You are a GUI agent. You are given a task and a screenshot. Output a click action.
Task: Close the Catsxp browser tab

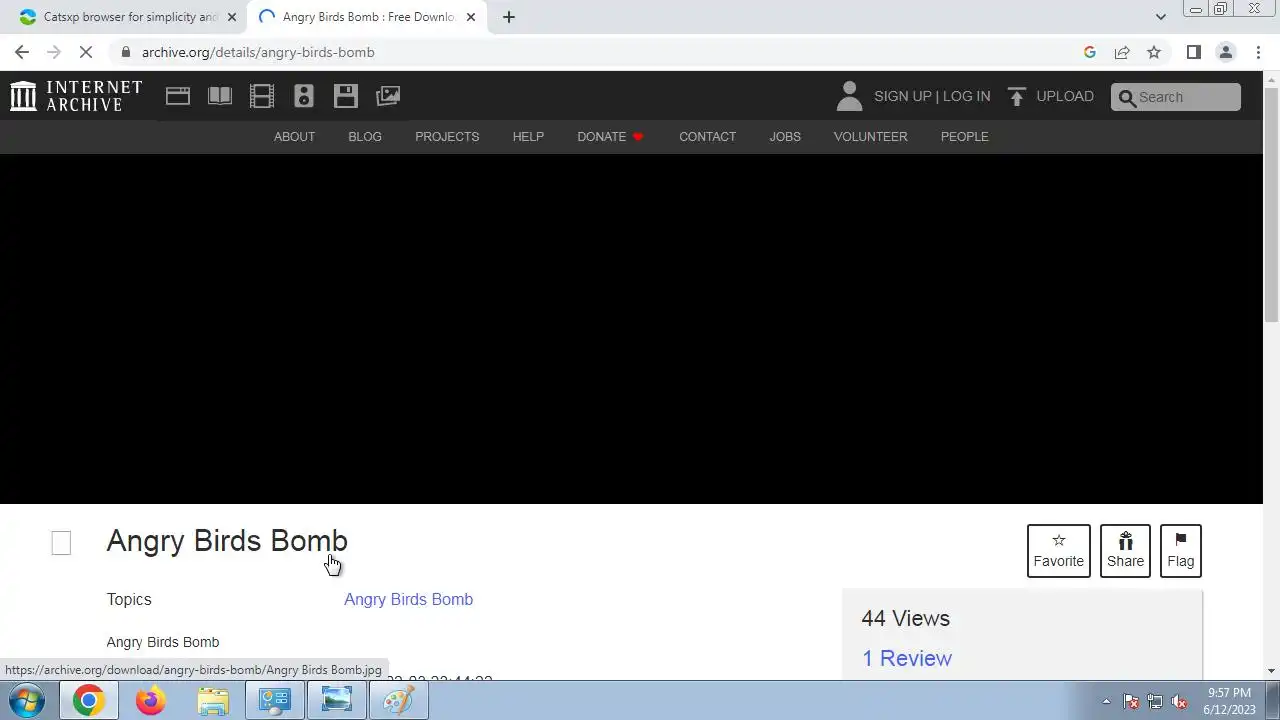tap(231, 17)
